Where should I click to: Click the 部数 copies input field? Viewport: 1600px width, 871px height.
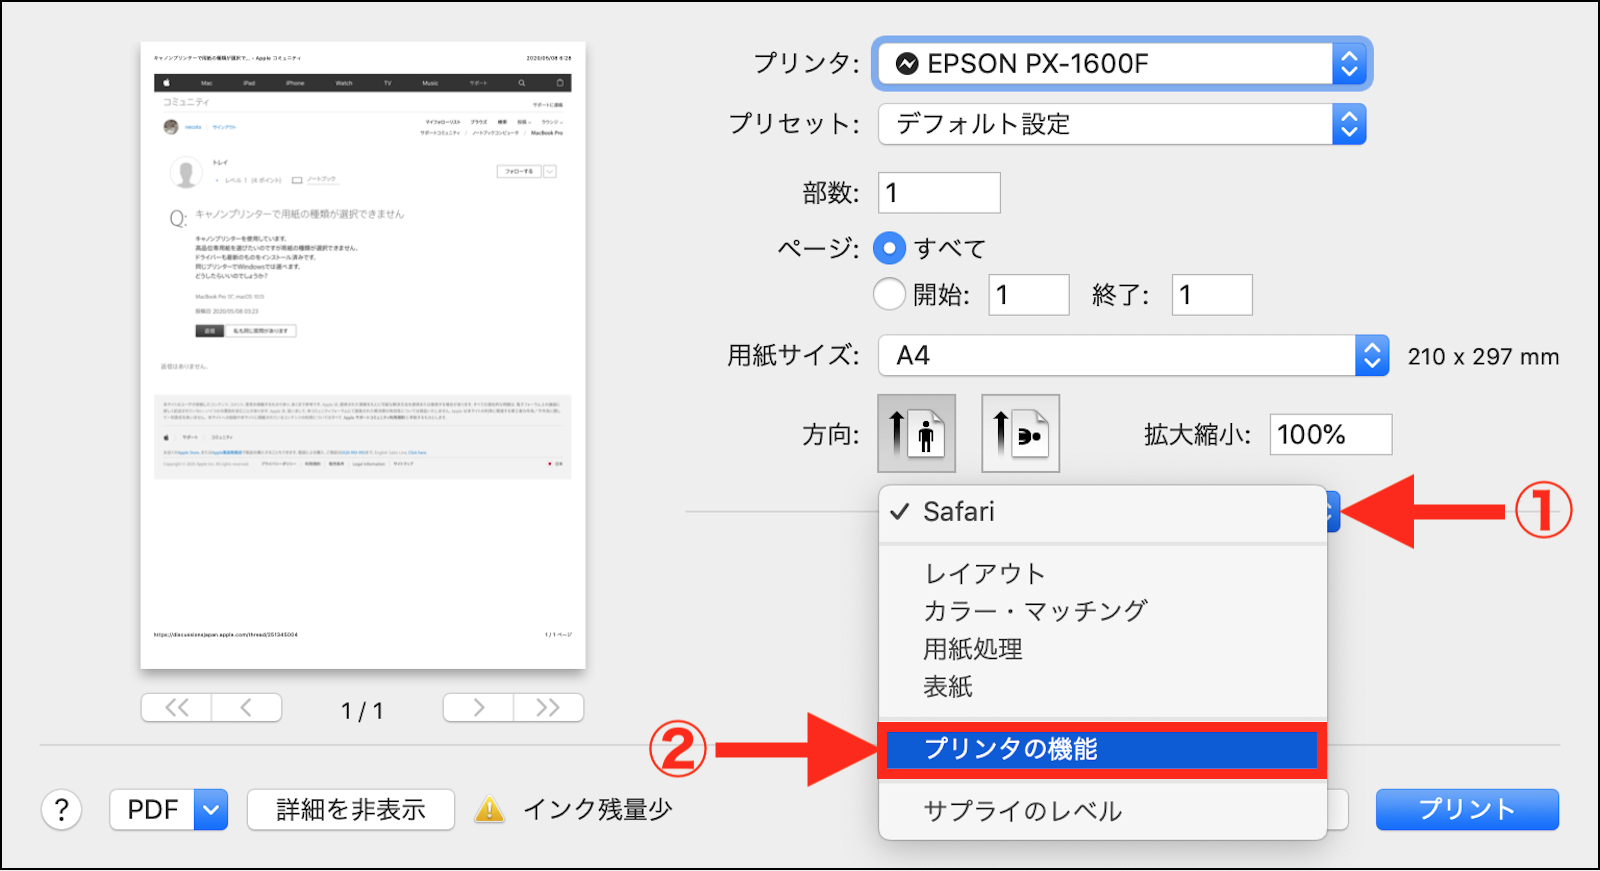[x=939, y=192]
